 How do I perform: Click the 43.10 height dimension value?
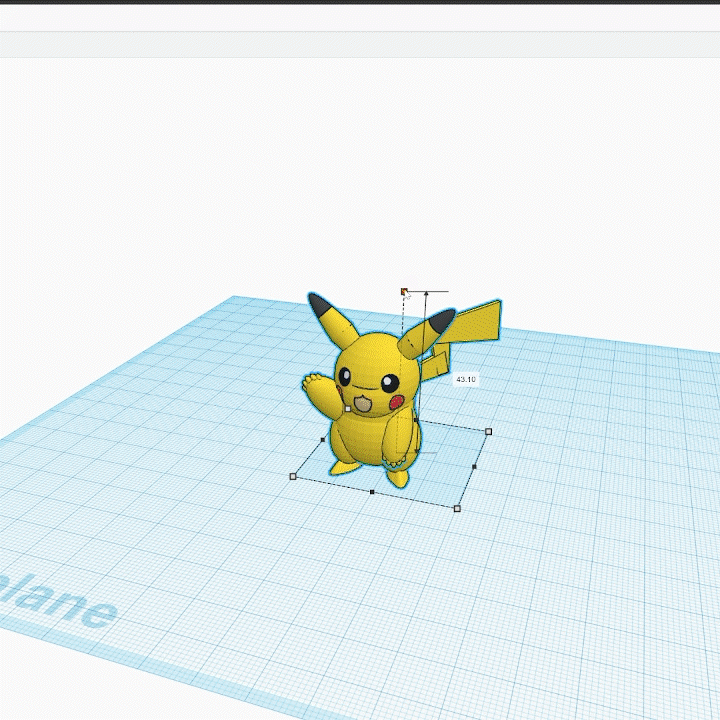pyautogui.click(x=466, y=379)
